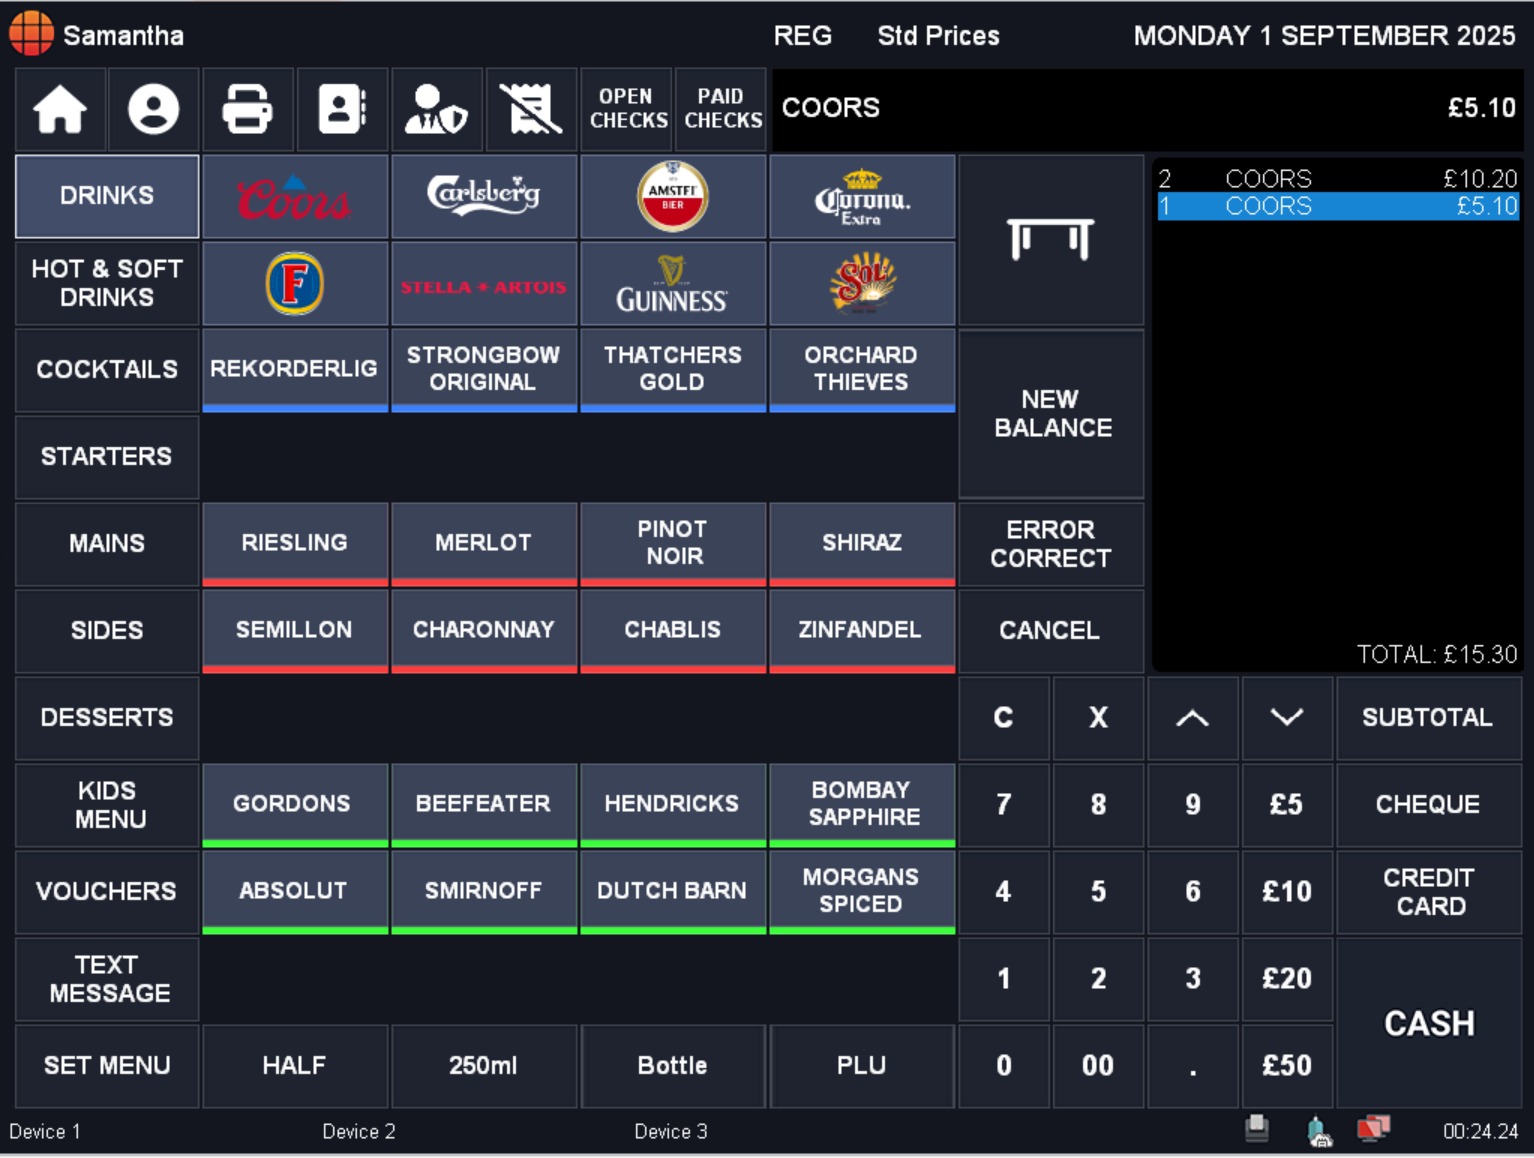Open the user profile icon
The width and height of the screenshot is (1534, 1158).
coord(153,109)
